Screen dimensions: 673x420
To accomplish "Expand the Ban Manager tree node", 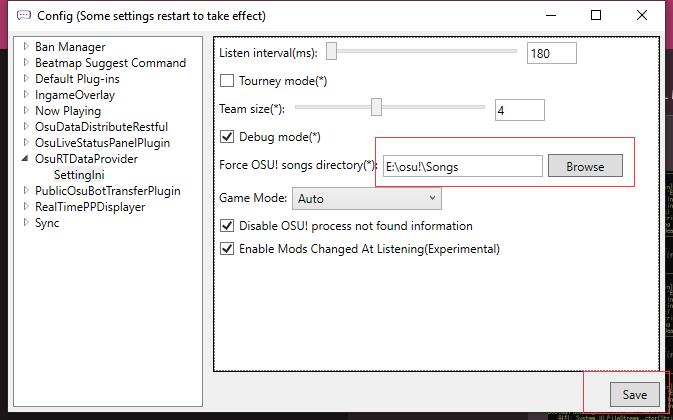I will [x=26, y=46].
